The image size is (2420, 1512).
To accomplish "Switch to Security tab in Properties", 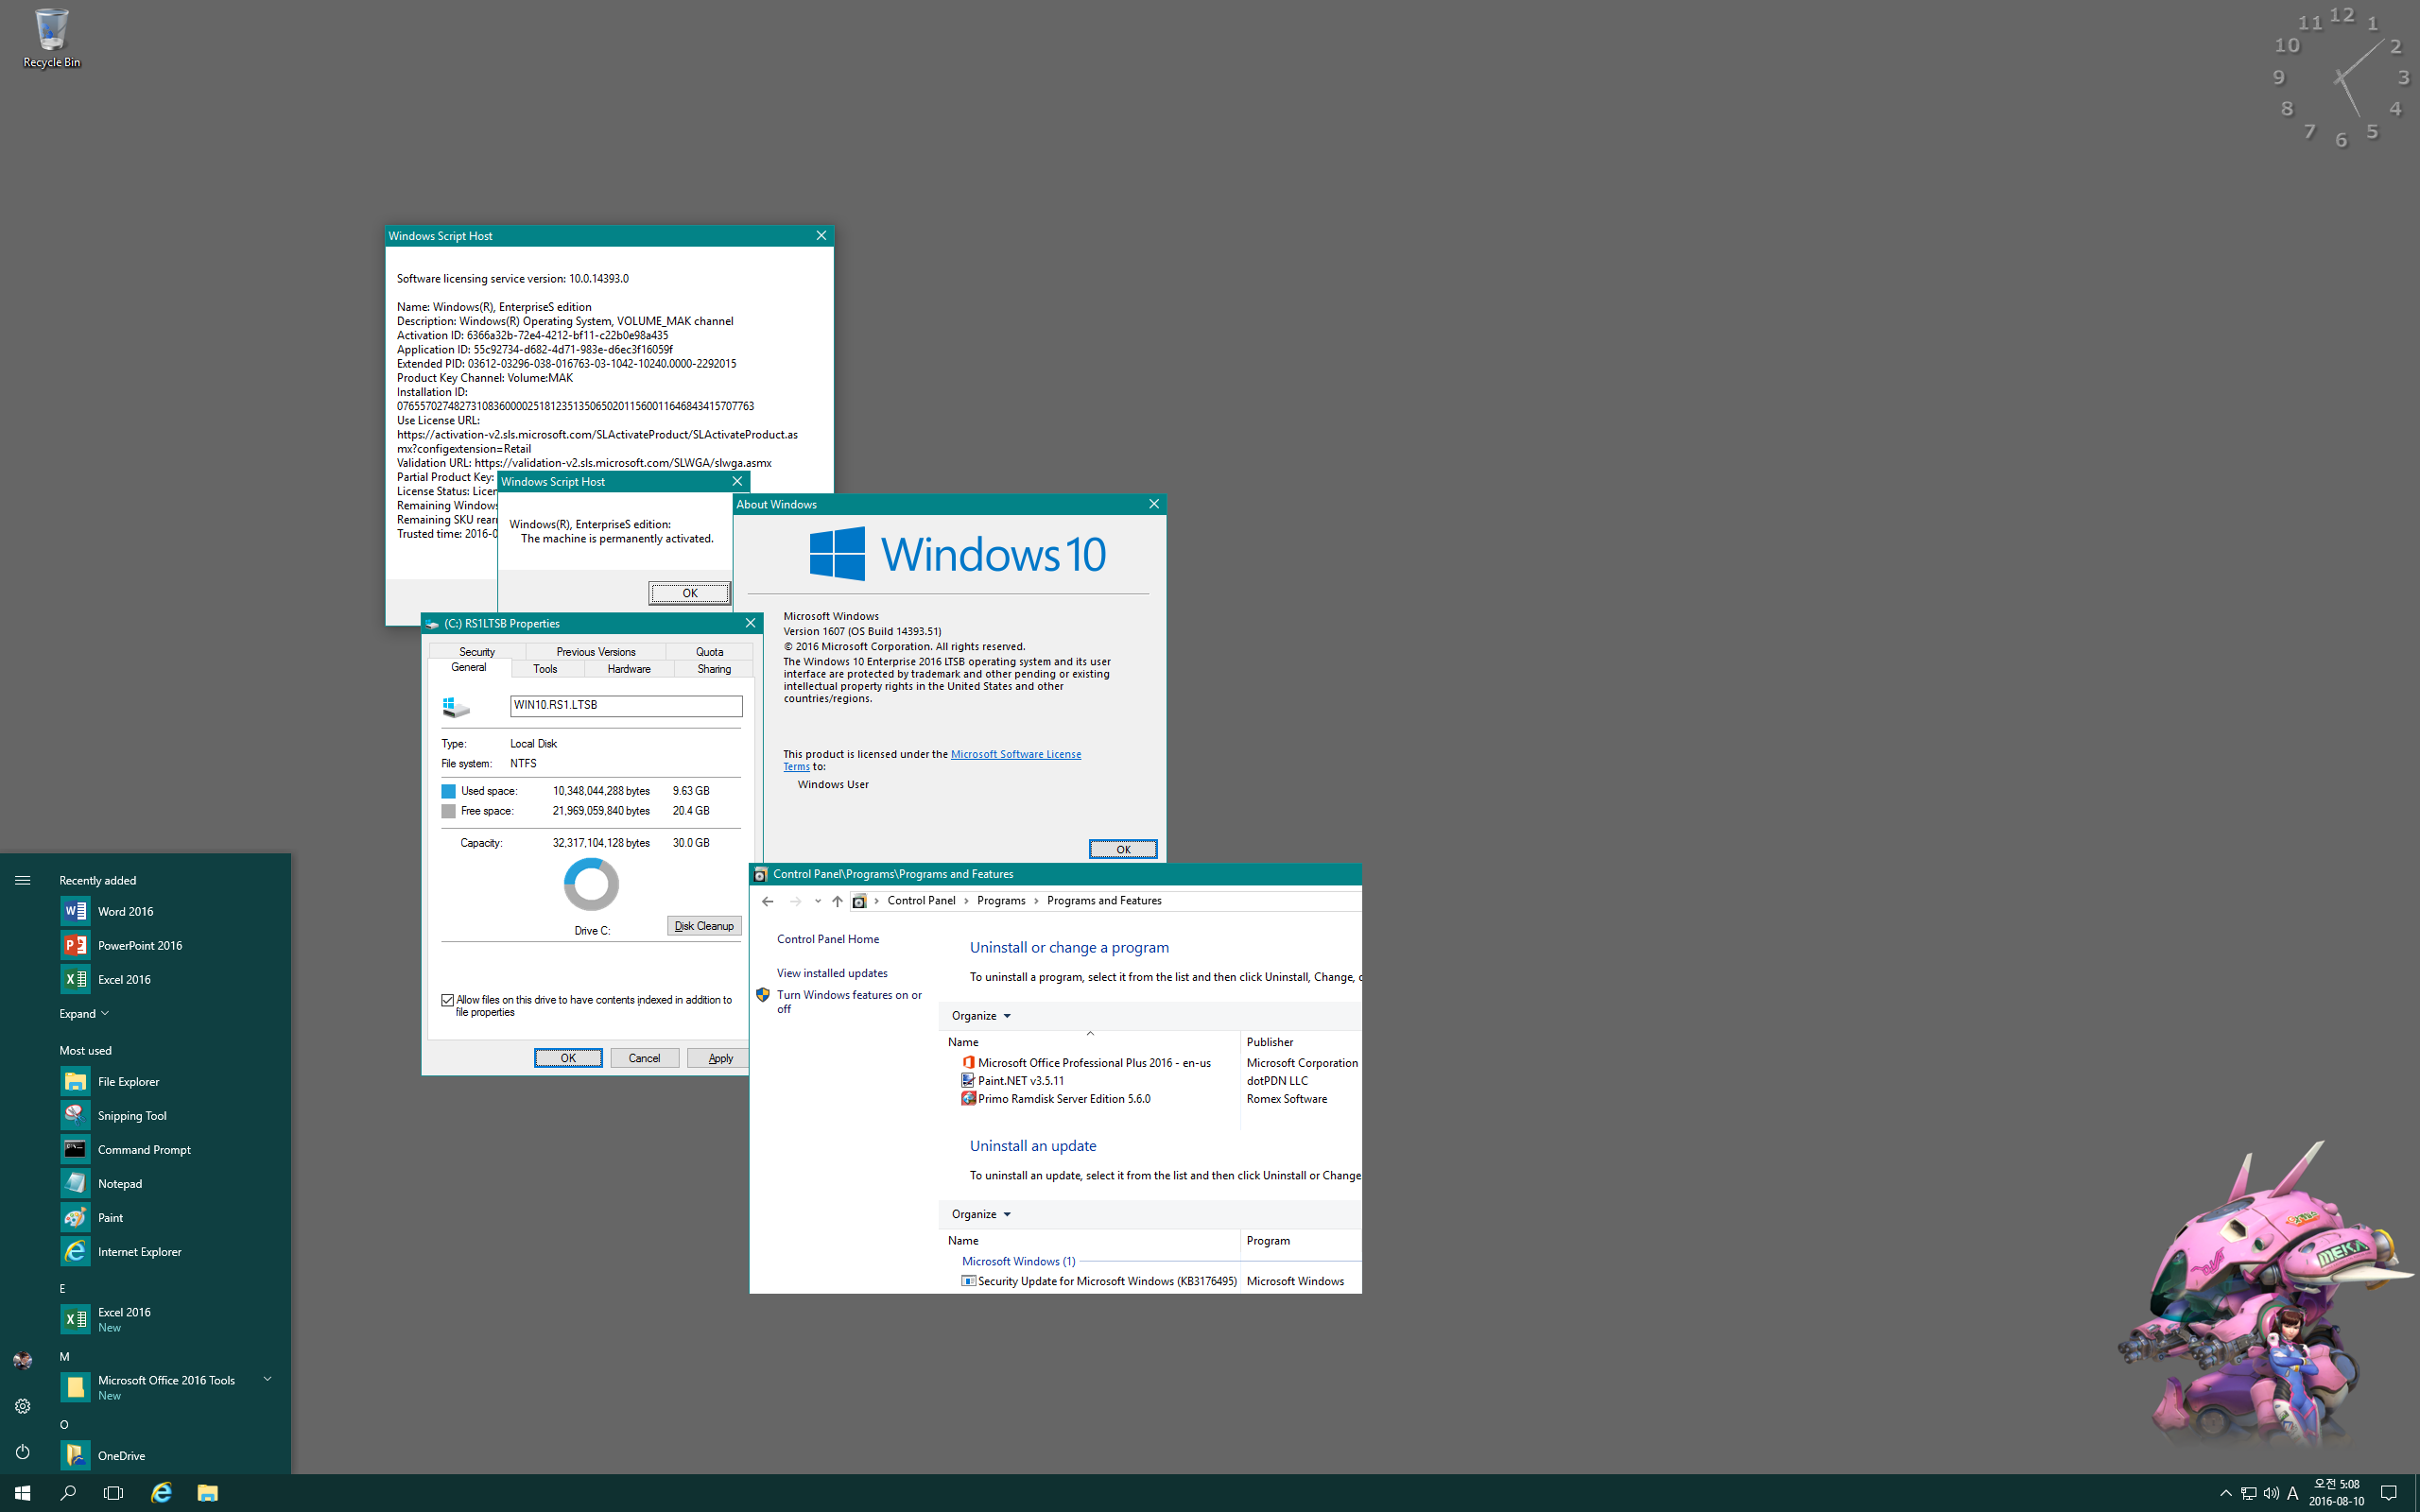I will [x=477, y=651].
